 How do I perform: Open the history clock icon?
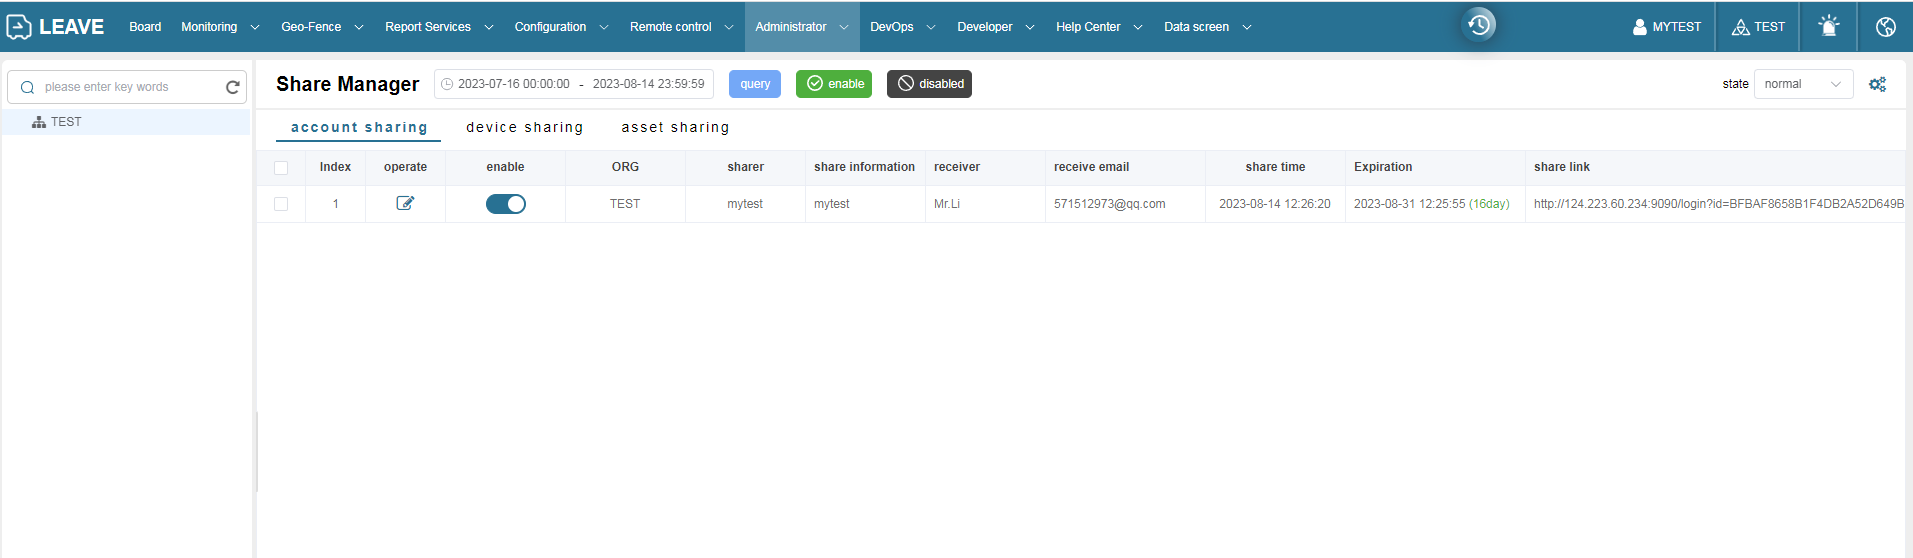tap(1479, 25)
